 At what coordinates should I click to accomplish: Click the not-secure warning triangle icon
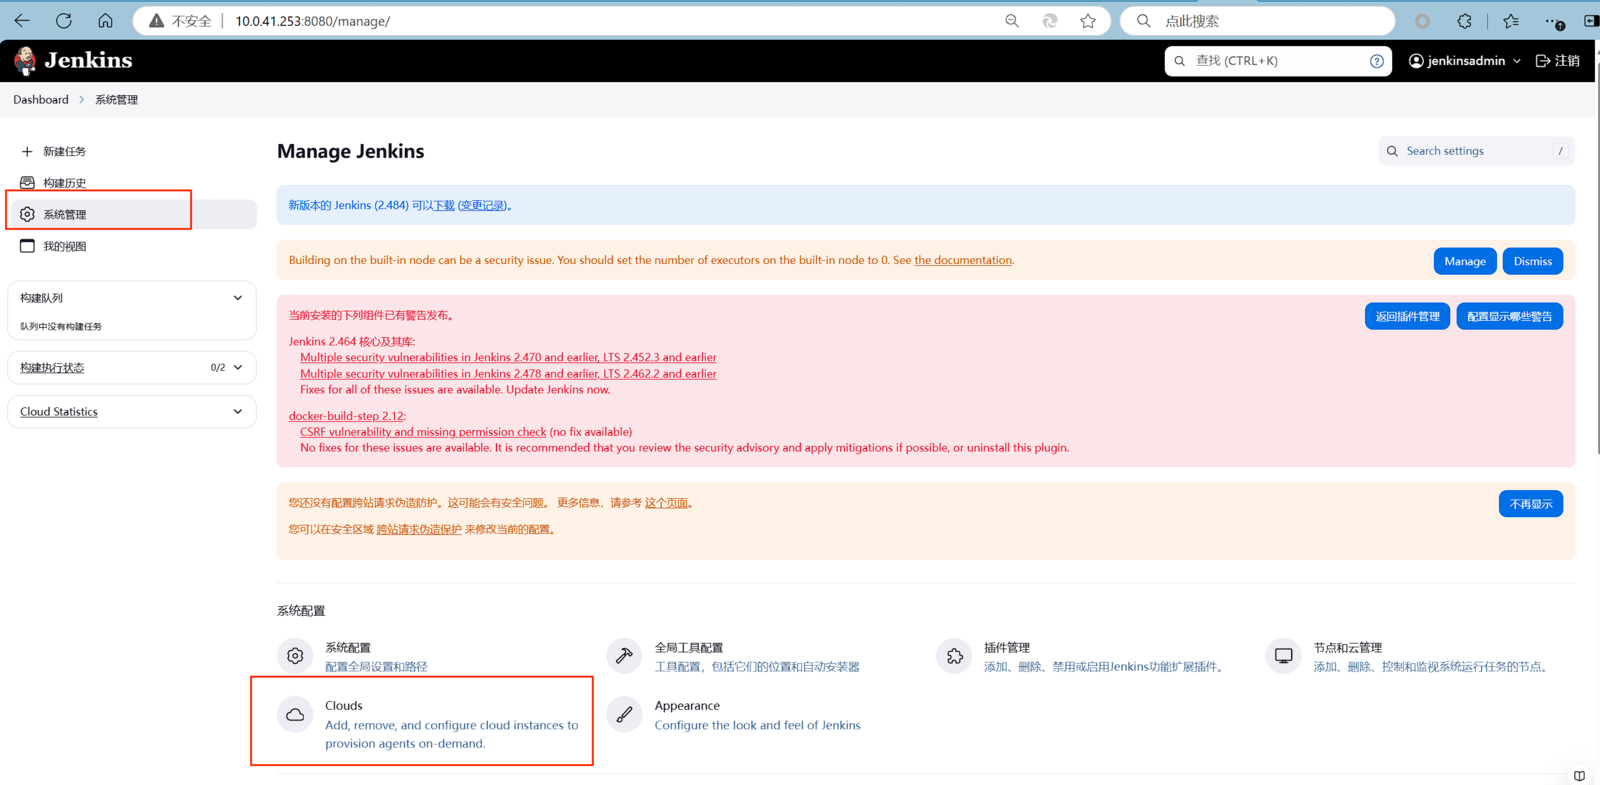click(156, 21)
